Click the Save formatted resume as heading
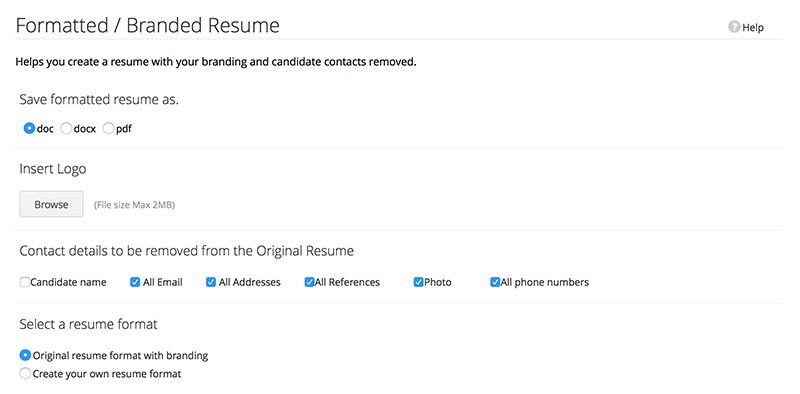This screenshot has height=394, width=800. click(x=99, y=99)
